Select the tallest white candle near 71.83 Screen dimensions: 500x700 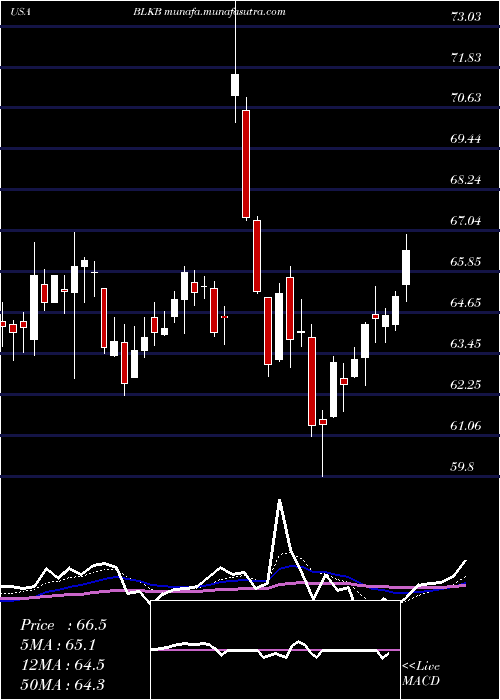235,85
